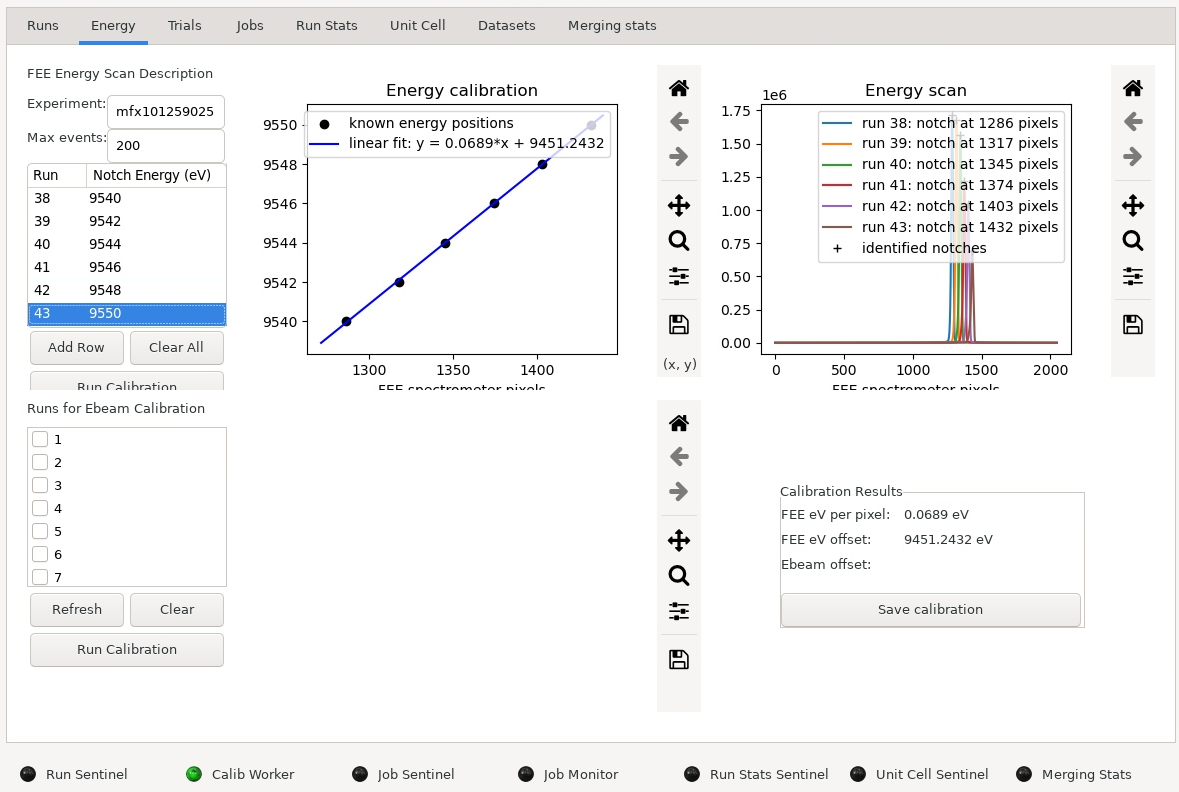Click Home icon in the lower Ebeam plot toolbar
Viewport: 1179px width, 792px height.
678,423
